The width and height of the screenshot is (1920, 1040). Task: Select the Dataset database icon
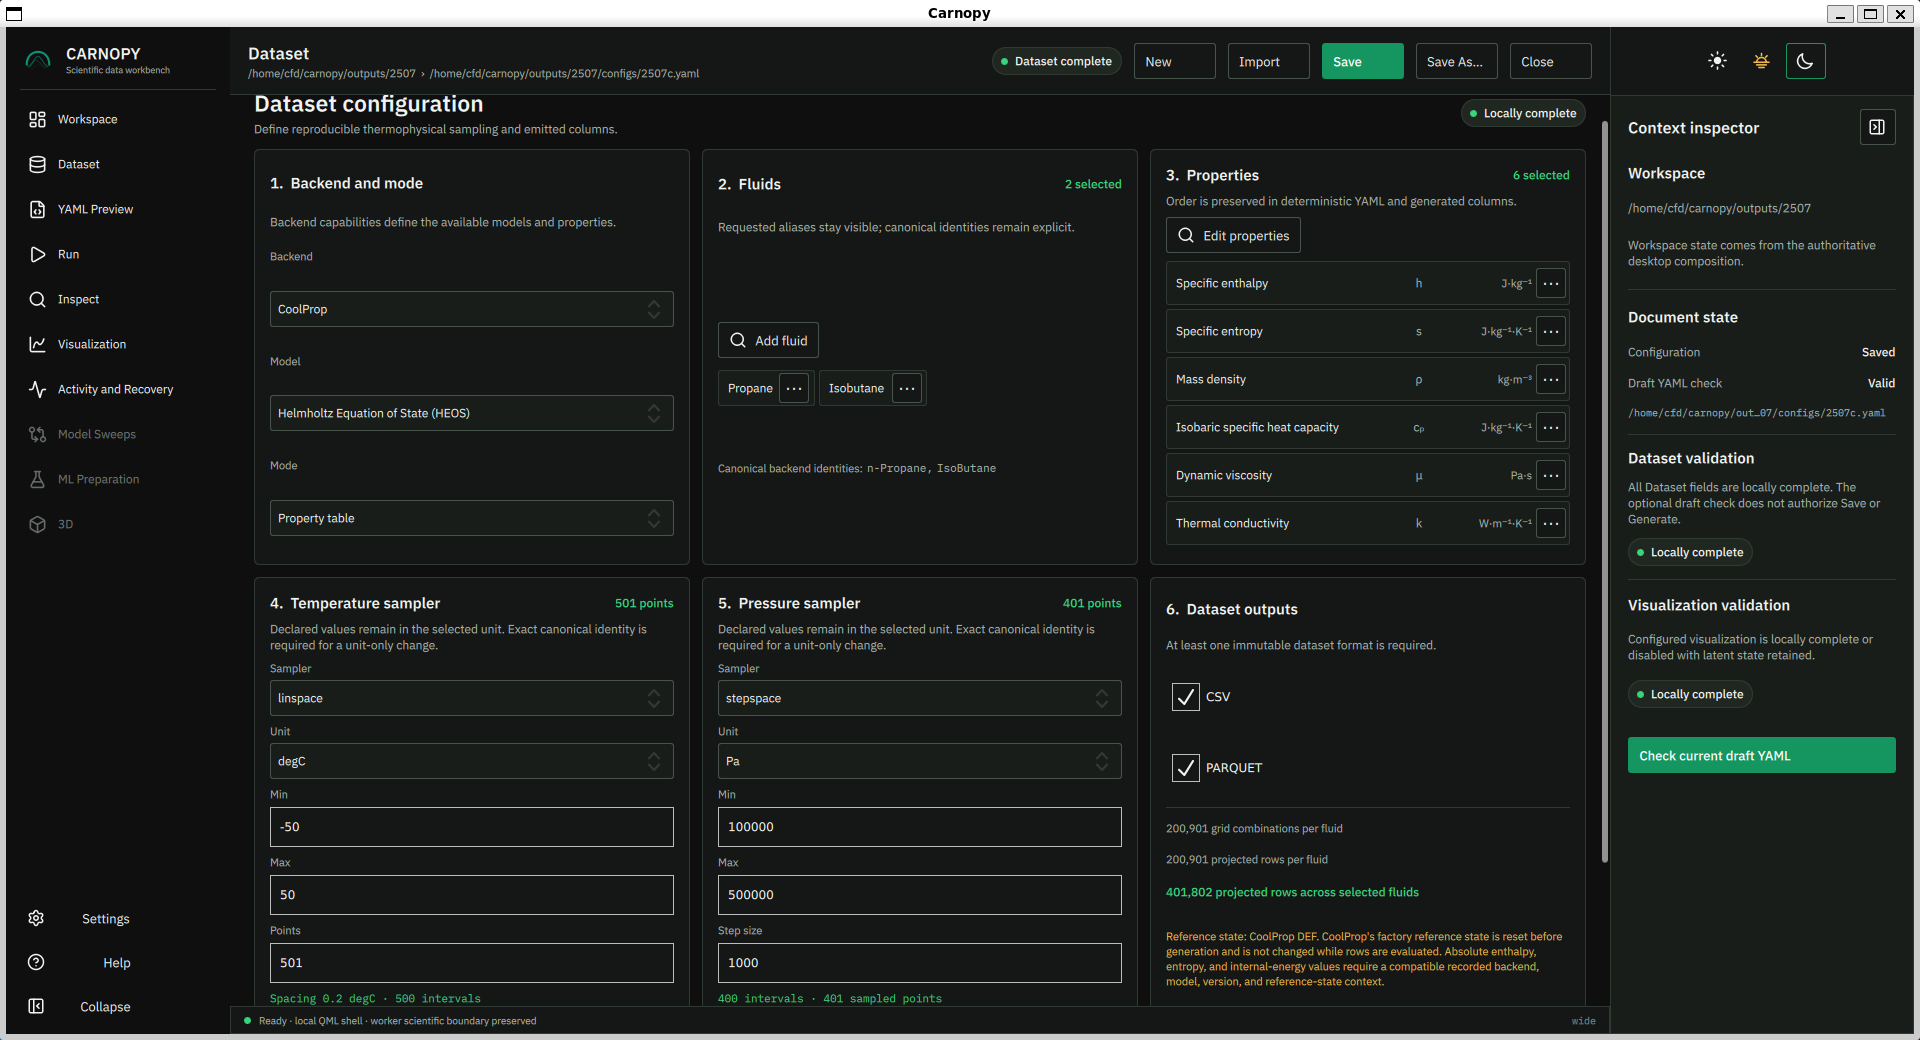[37, 164]
